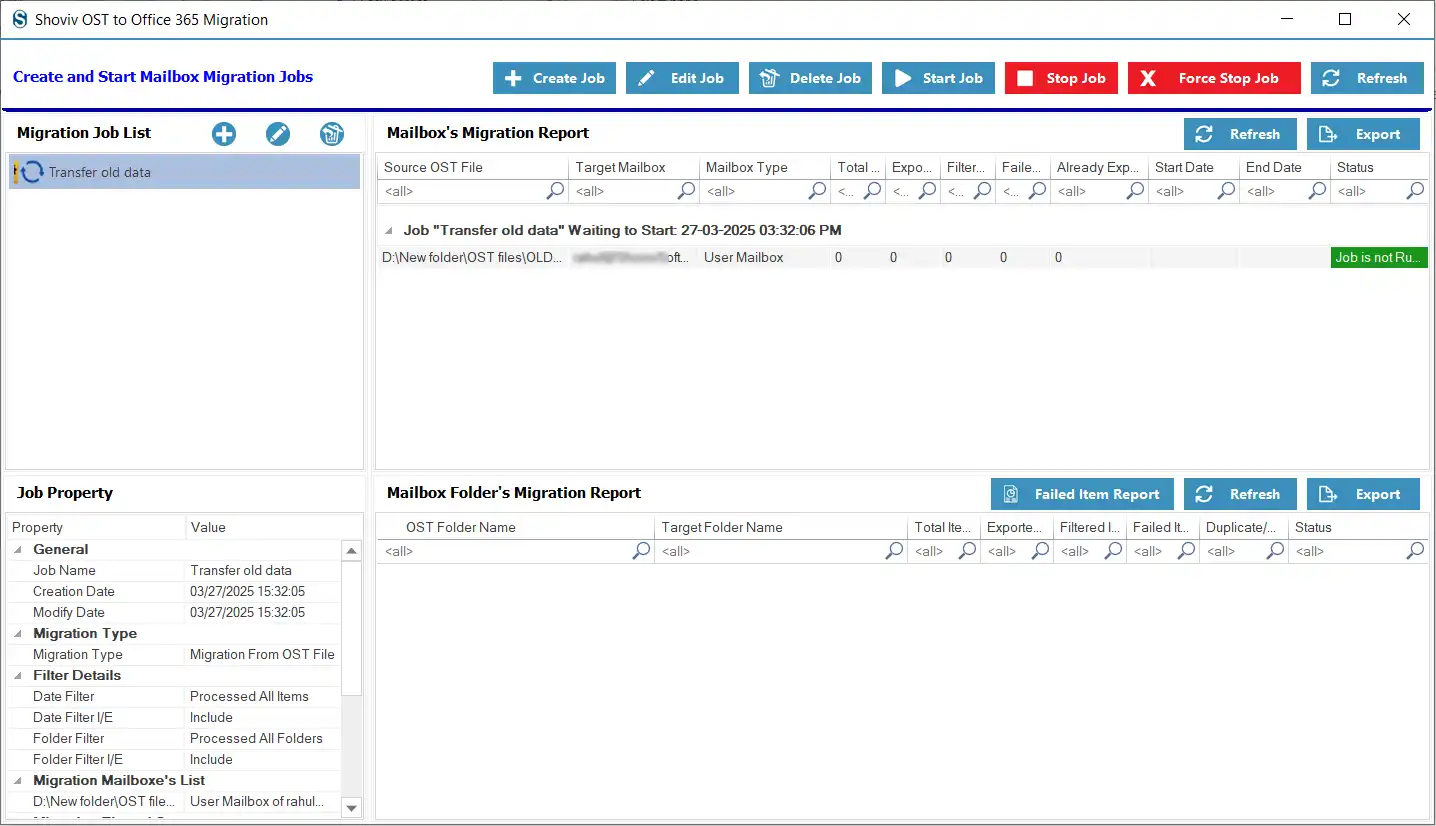
Task: Click the Force Stop Job button
Action: (x=1214, y=78)
